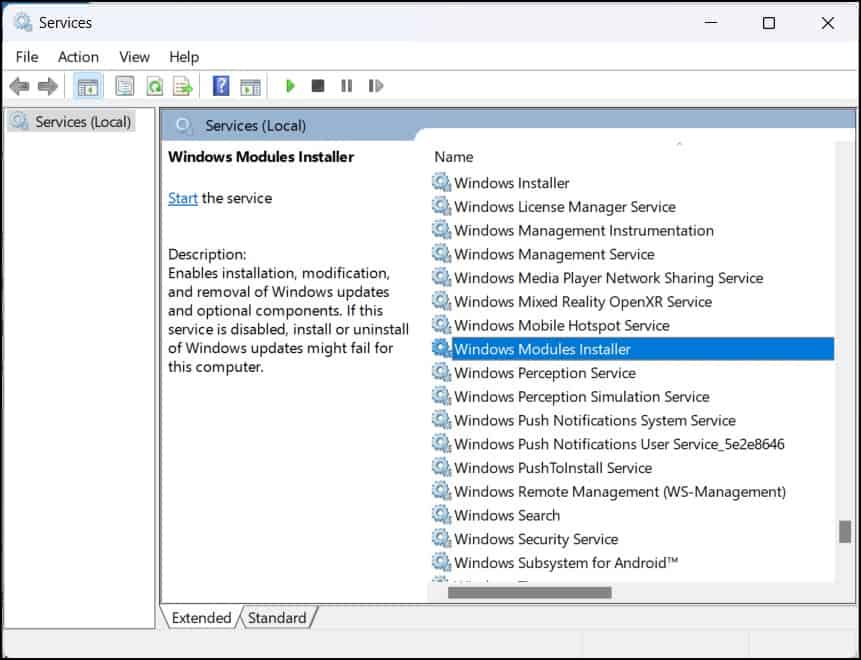Maximize the Services window
861x660 pixels.
[769, 23]
